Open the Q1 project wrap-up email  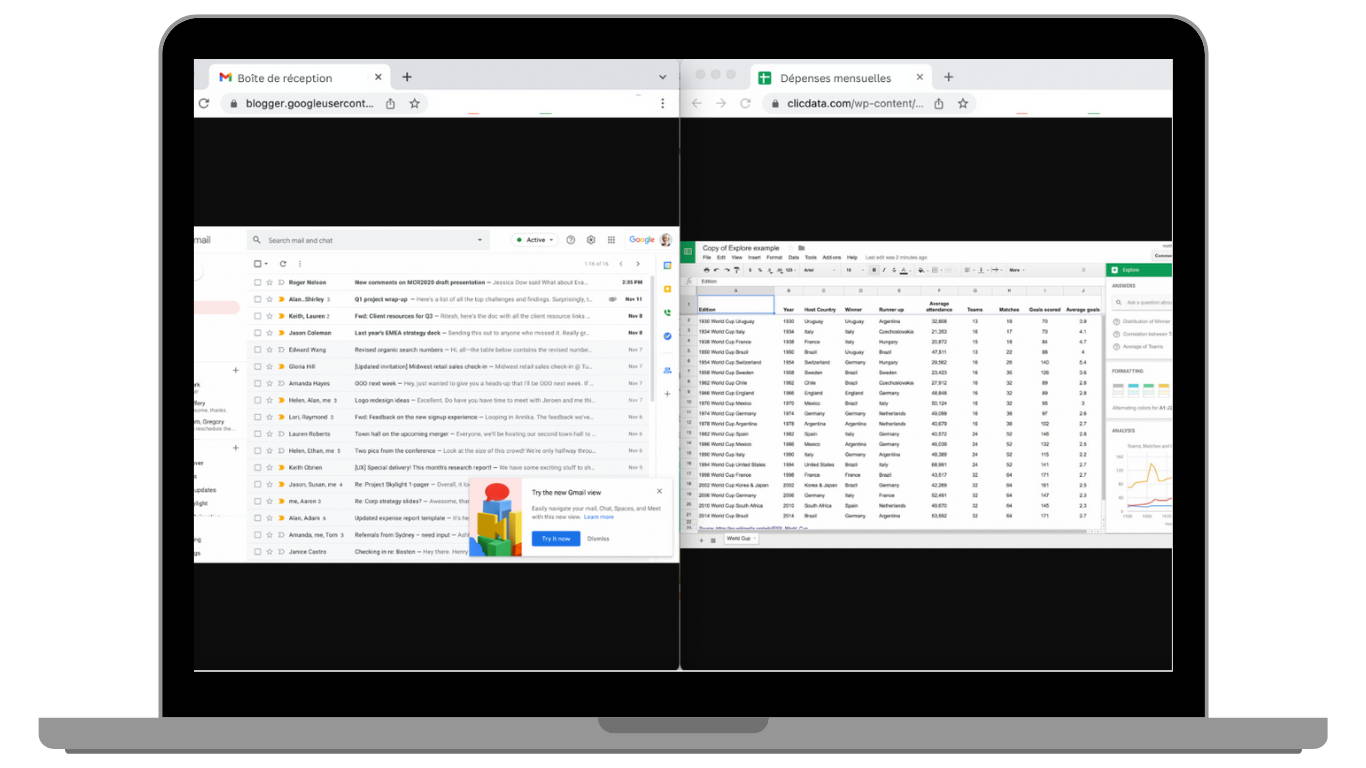[x=450, y=299]
